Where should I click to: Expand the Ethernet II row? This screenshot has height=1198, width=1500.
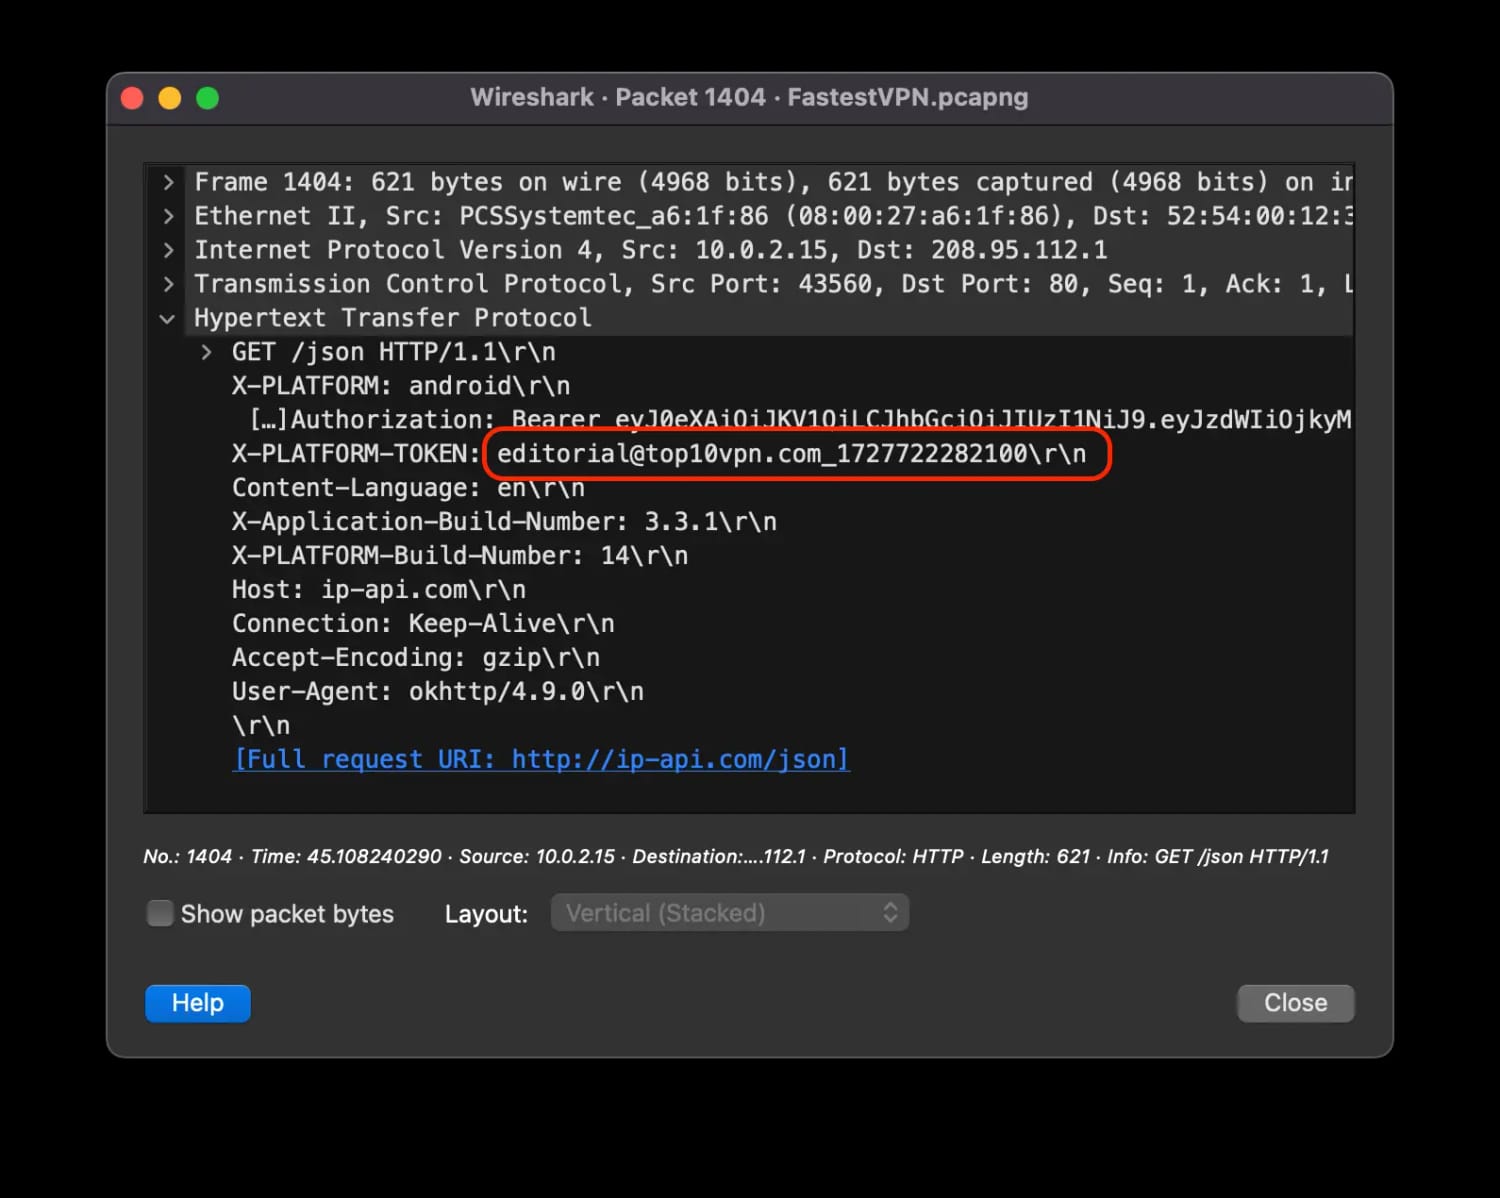168,216
